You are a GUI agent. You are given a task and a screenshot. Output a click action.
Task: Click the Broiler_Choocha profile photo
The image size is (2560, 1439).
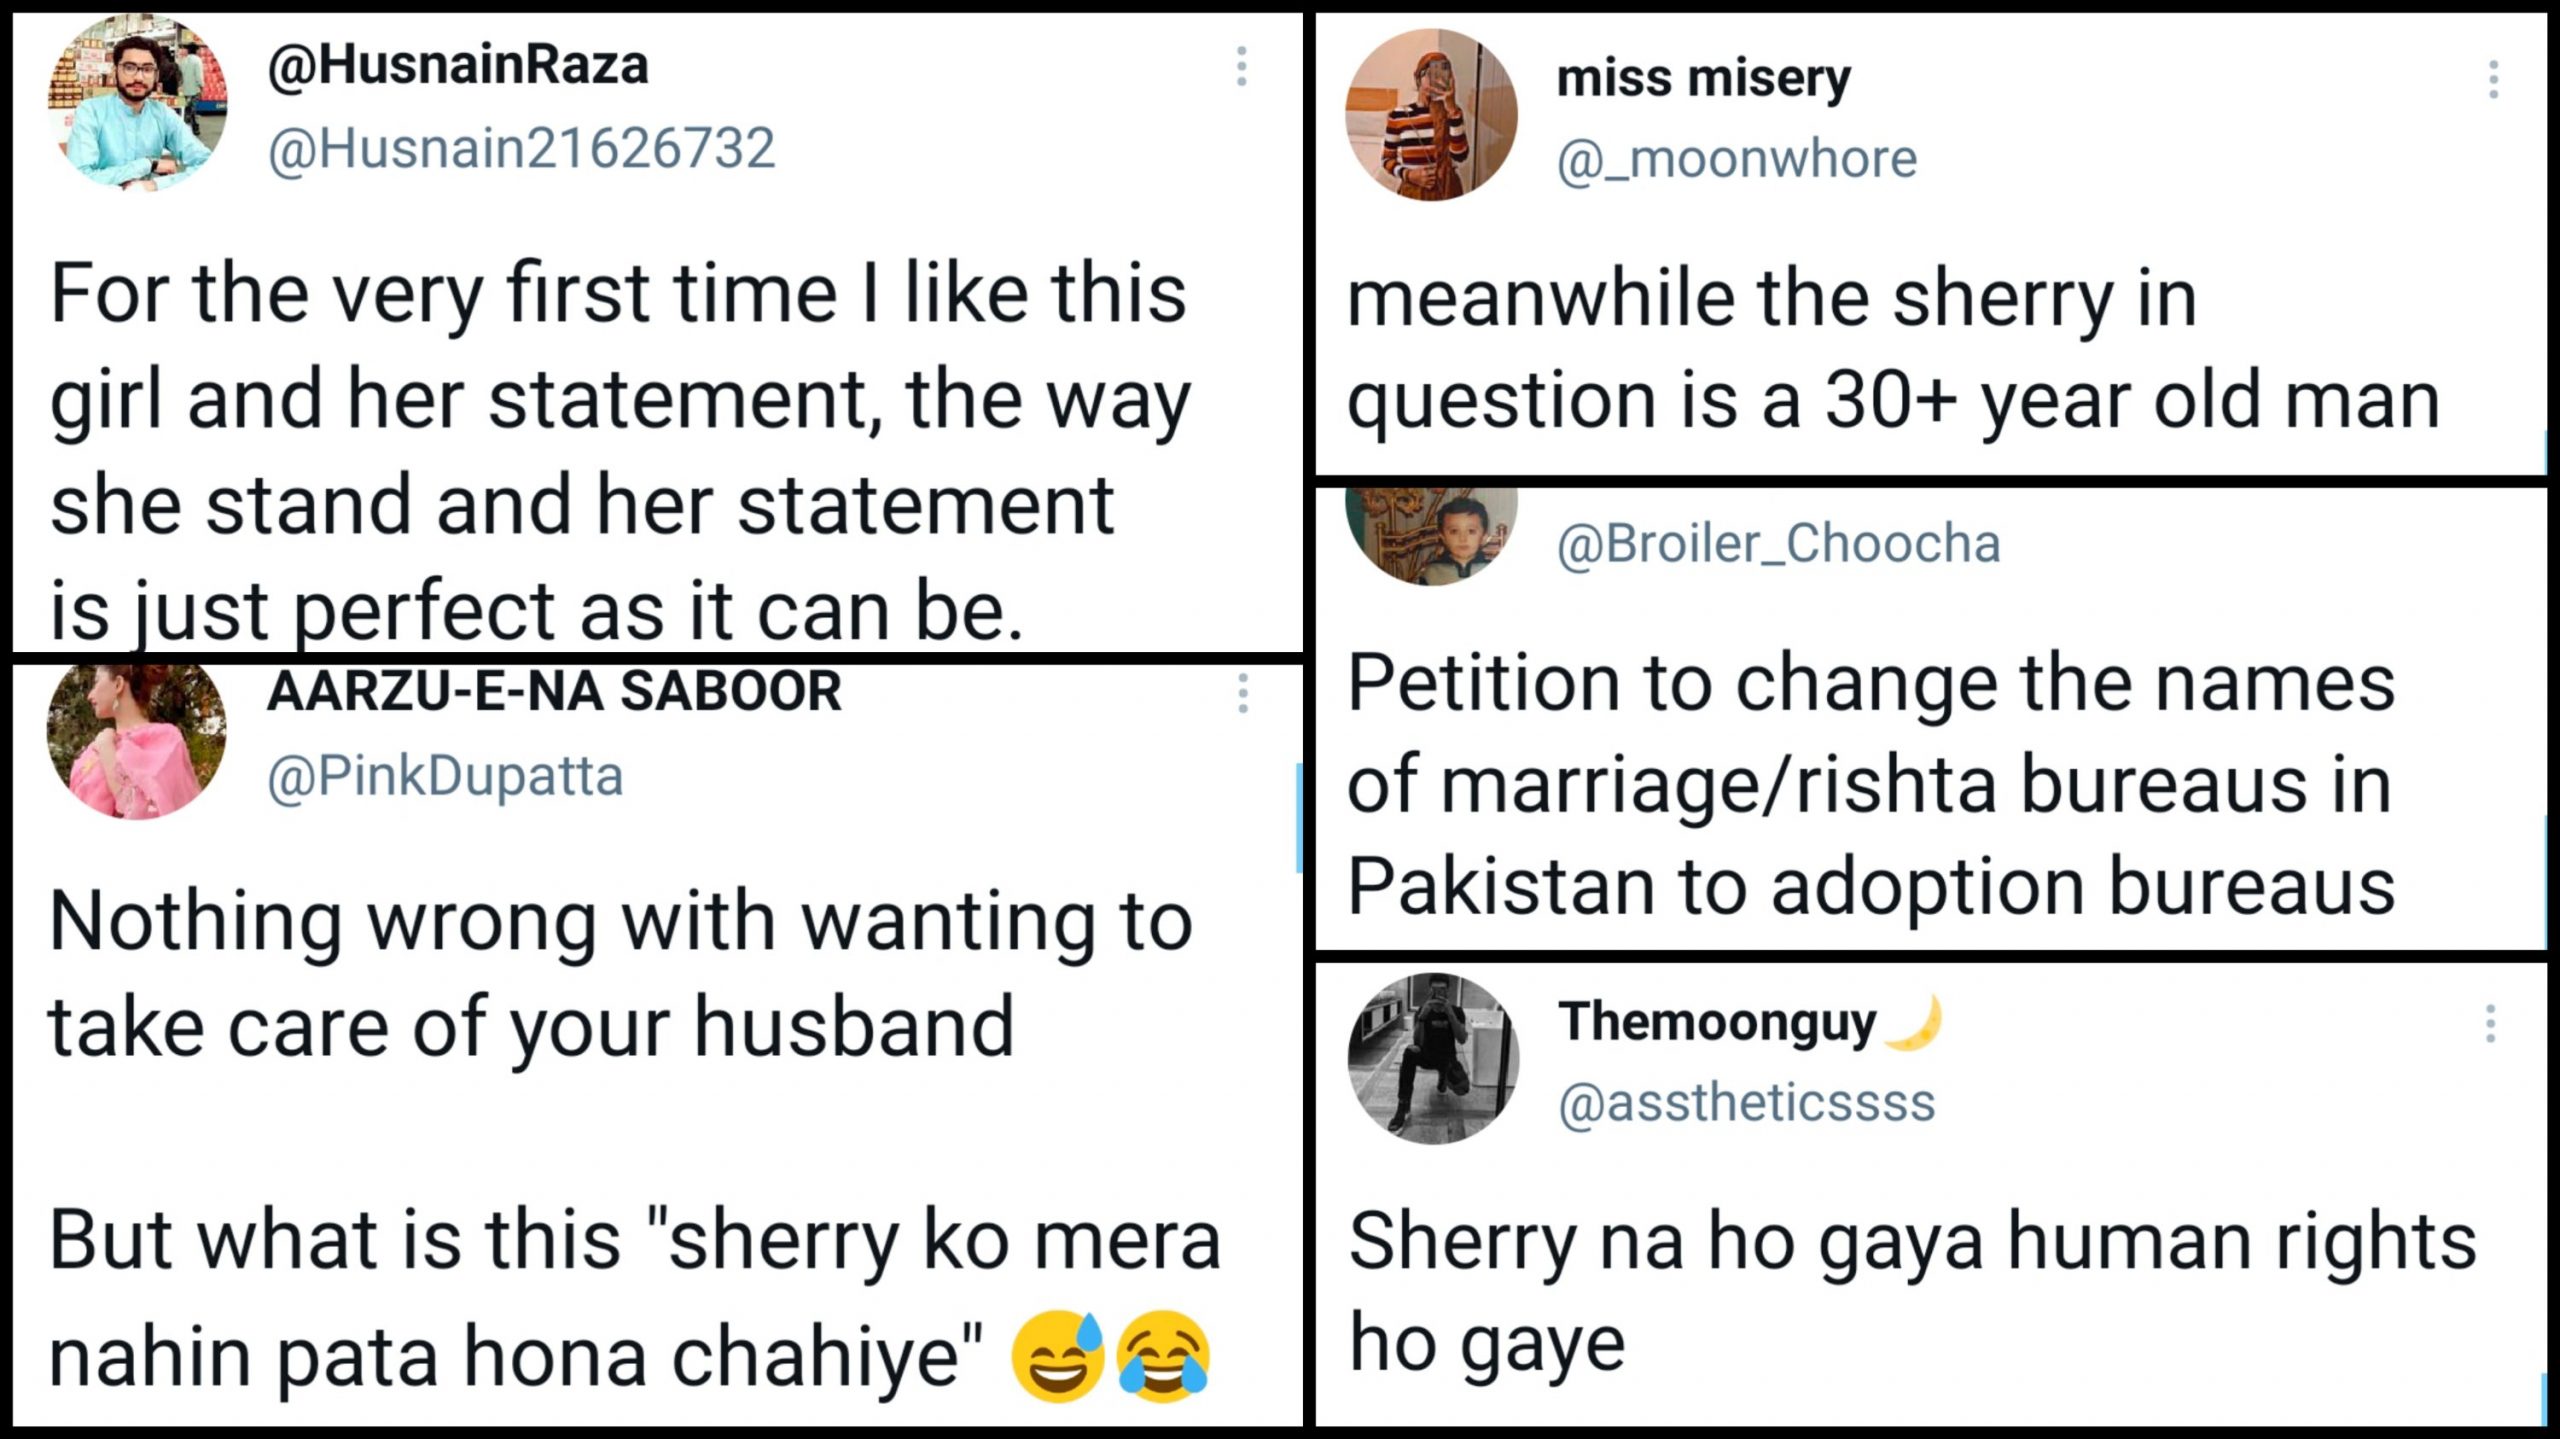1431,535
